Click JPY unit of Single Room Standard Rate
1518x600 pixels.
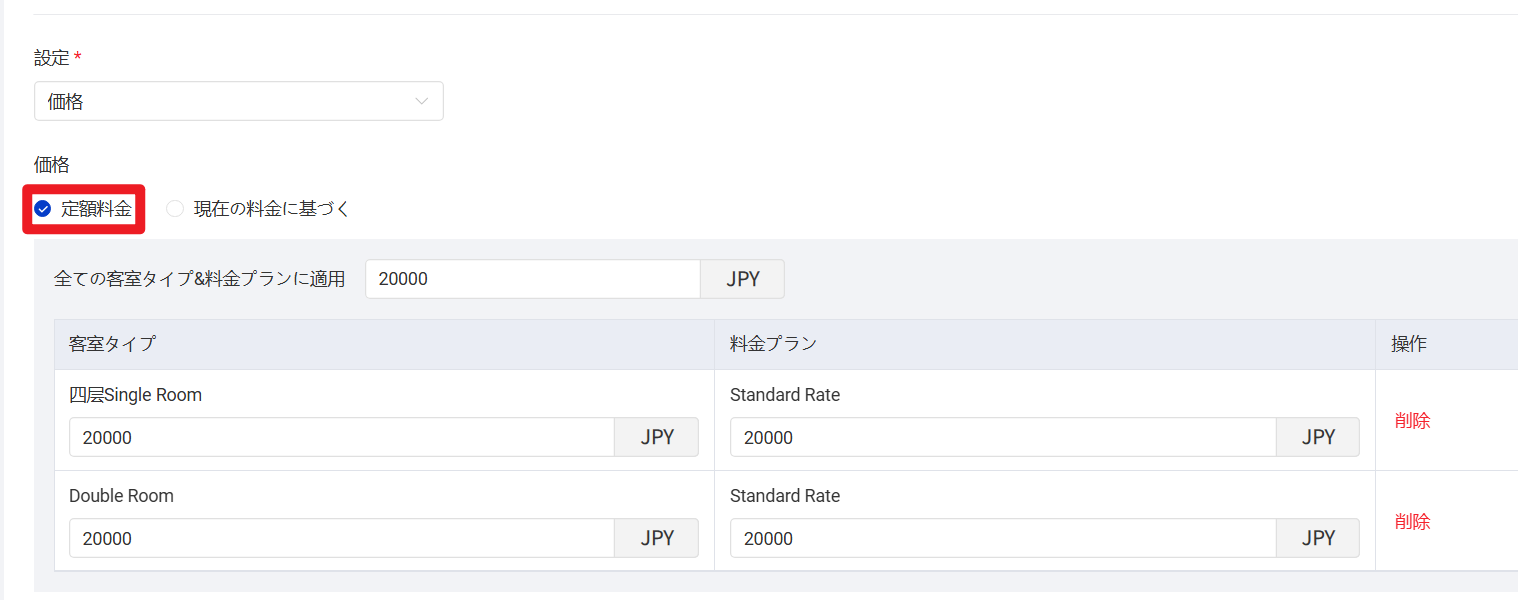[1318, 437]
